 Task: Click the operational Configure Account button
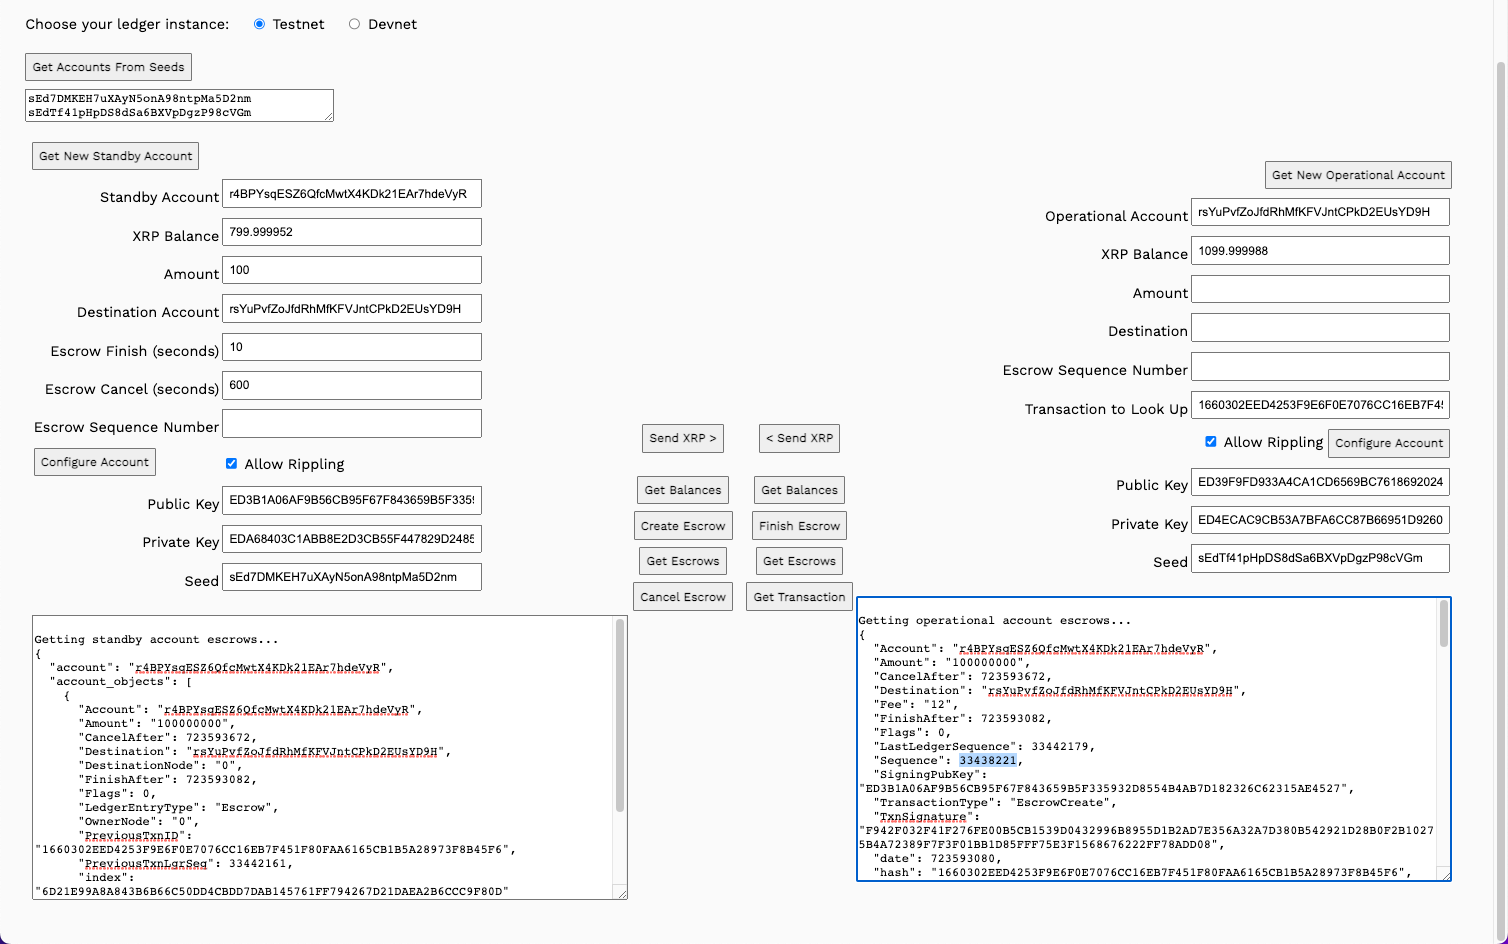[x=1389, y=443]
